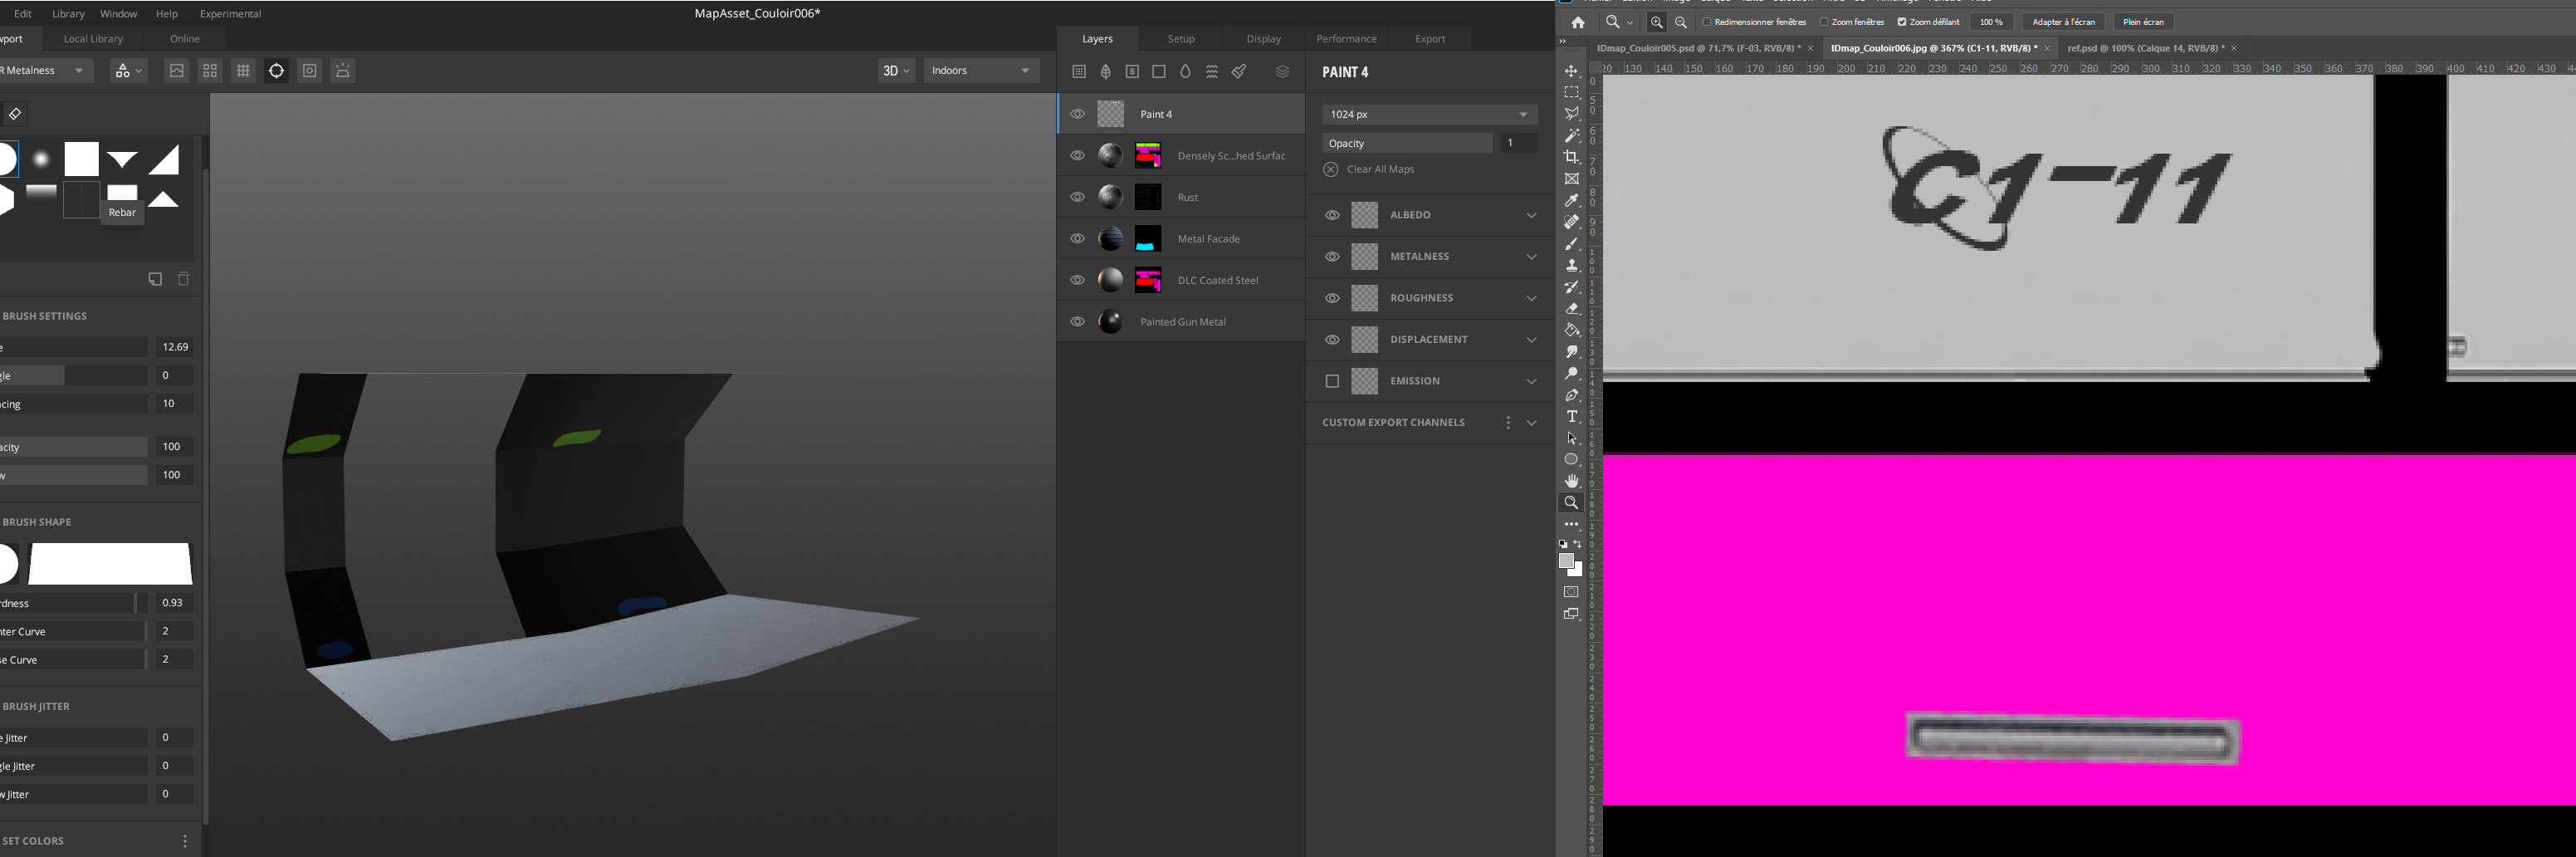This screenshot has width=2576, height=857.
Task: Uncheck the Zoom défilant option
Action: [x=1902, y=22]
